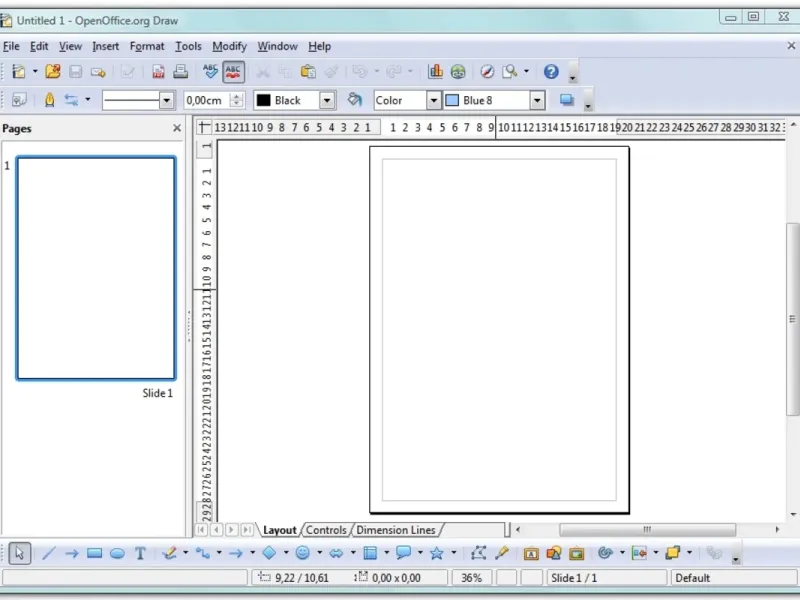Viewport: 800px width, 600px height.
Task: Expand the Stars shapes dropdown arrow
Action: pos(454,553)
